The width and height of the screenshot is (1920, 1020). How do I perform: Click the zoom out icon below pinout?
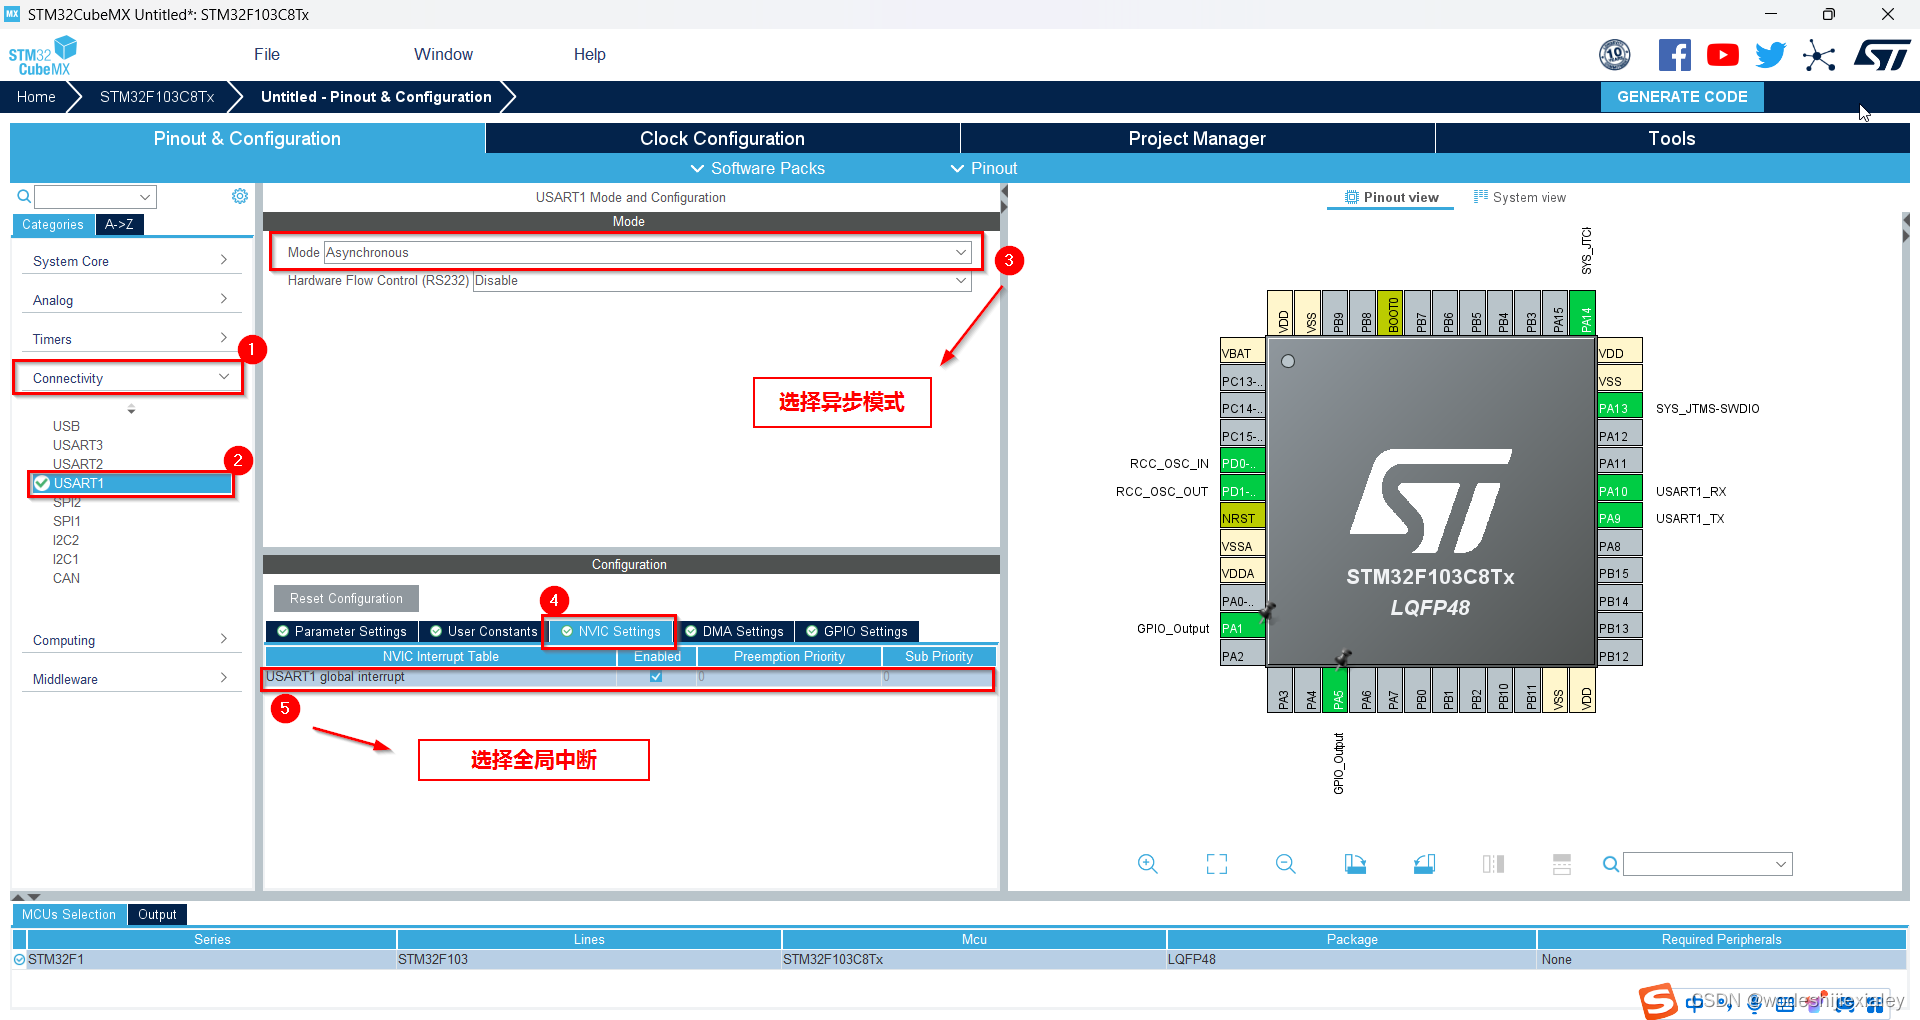pos(1286,864)
